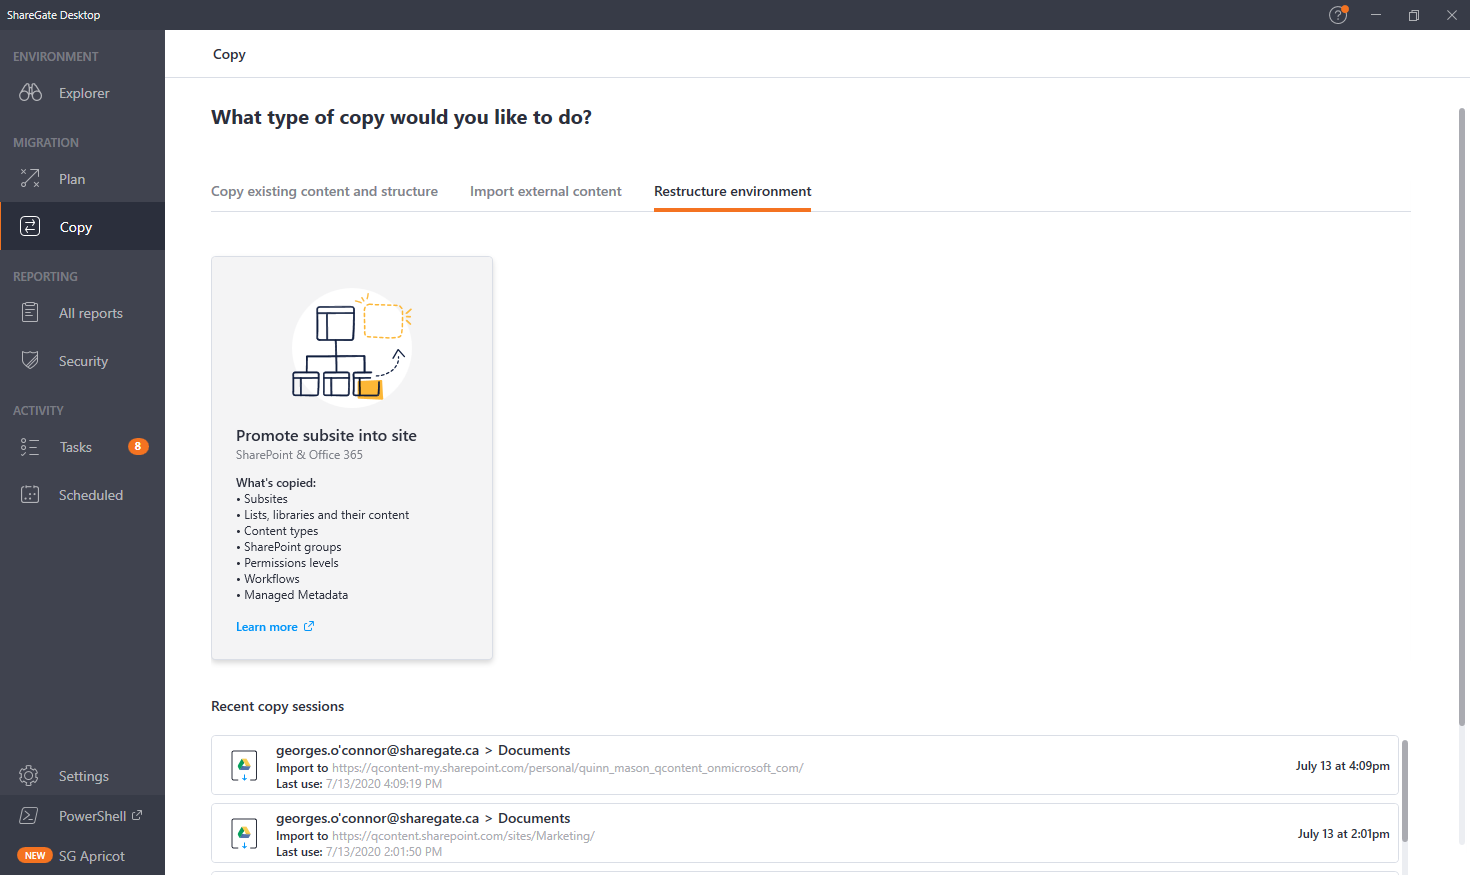Click the orange Tasks count badge
This screenshot has width=1470, height=875.
(x=138, y=446)
